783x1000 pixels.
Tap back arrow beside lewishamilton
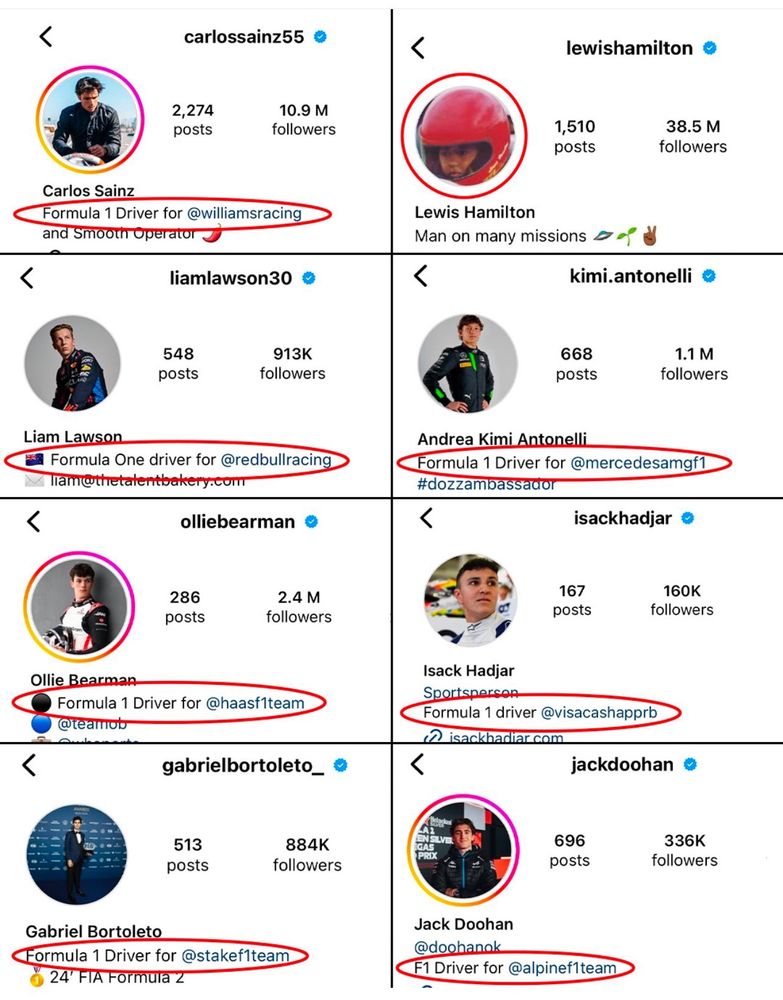[x=418, y=47]
